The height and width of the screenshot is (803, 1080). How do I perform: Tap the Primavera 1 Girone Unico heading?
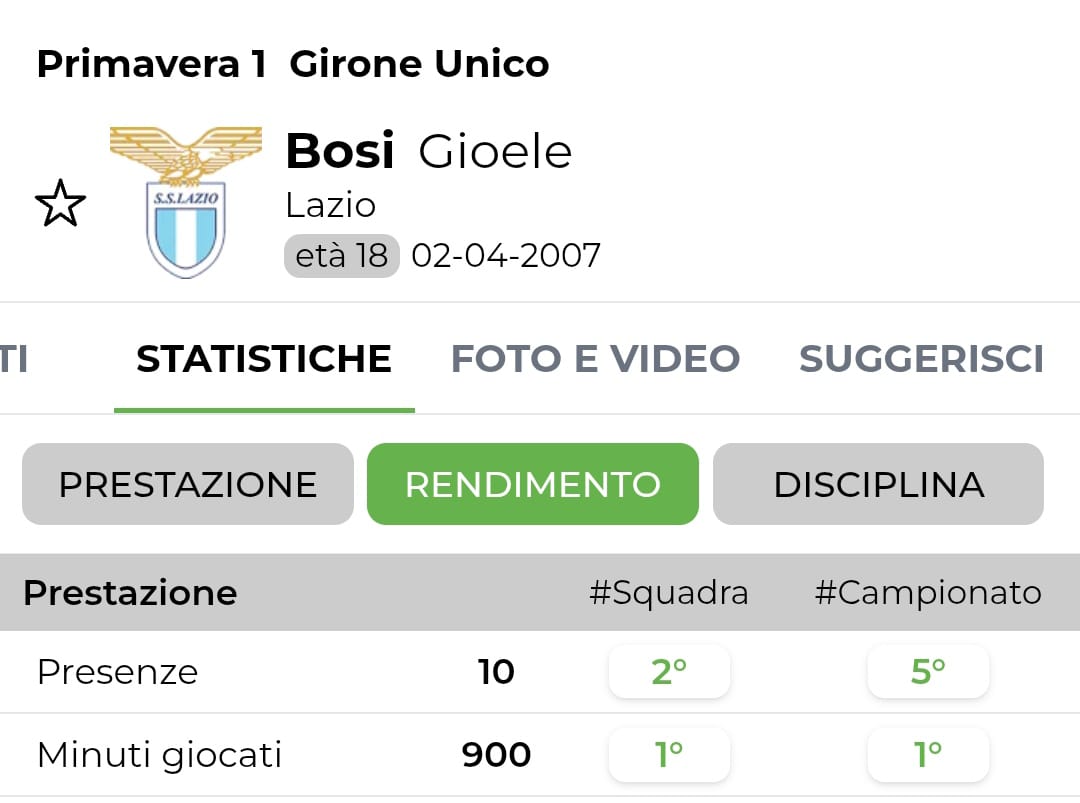tap(292, 65)
